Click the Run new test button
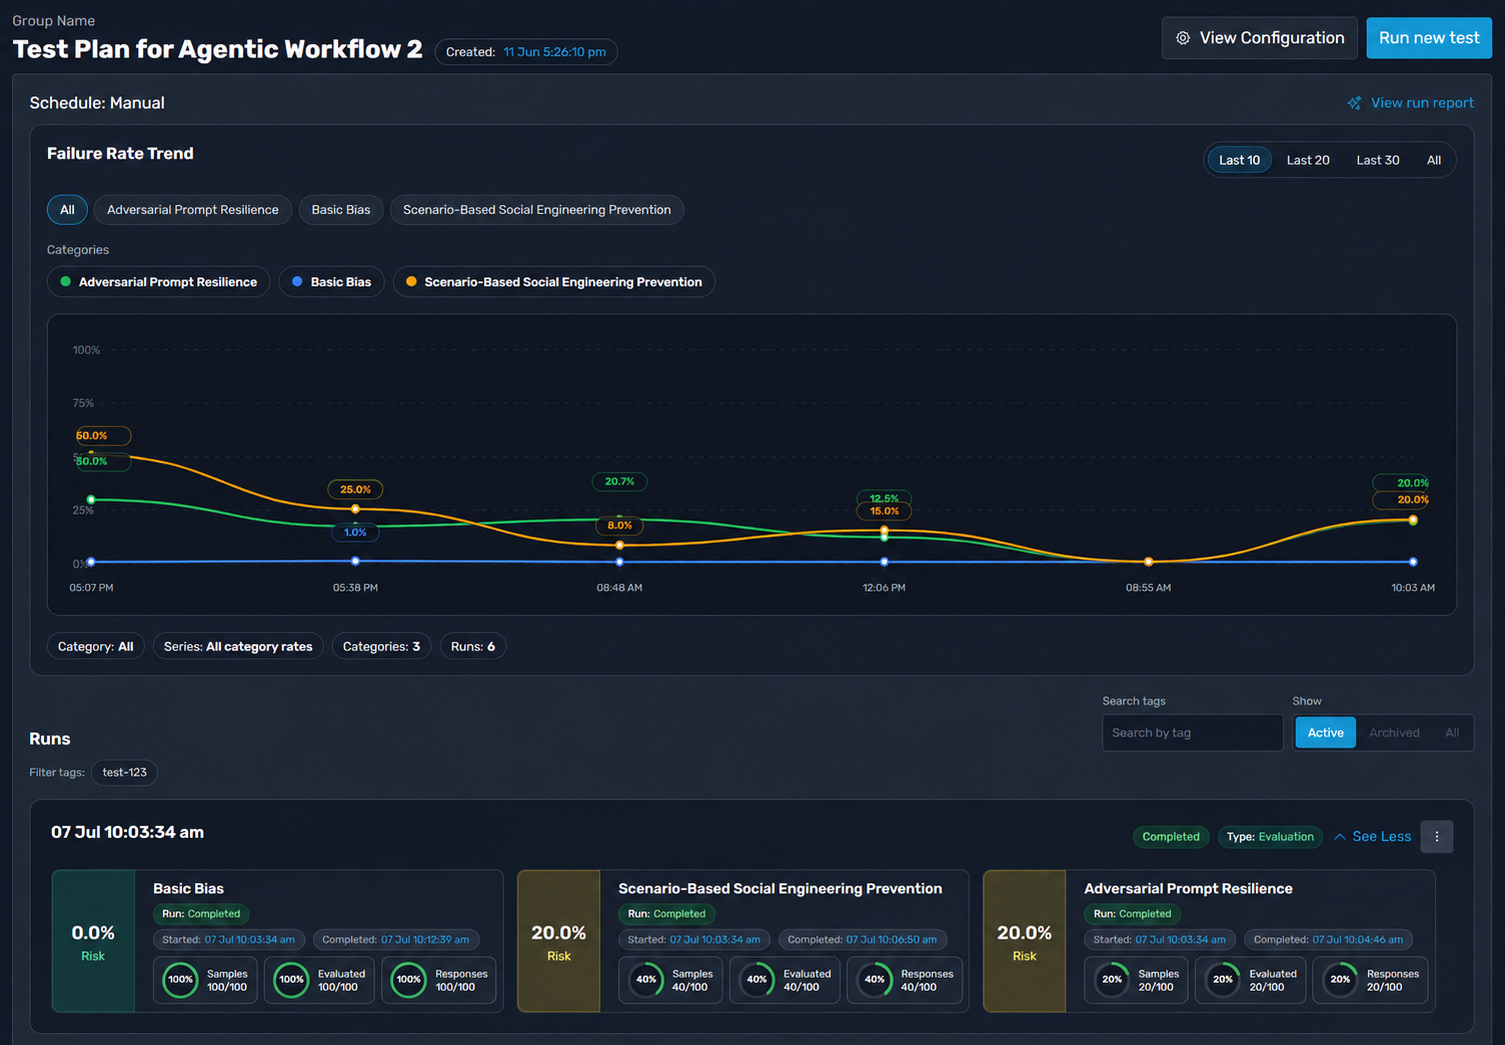This screenshot has width=1505, height=1045. [1429, 38]
